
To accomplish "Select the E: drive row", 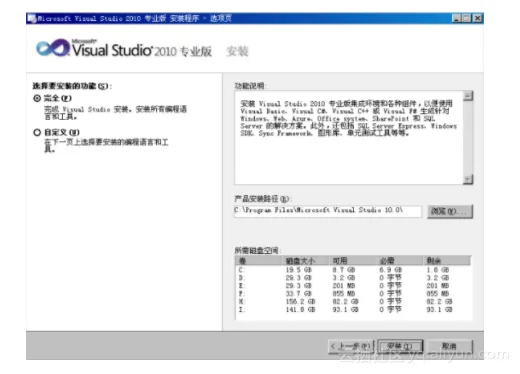I will 353,286.
